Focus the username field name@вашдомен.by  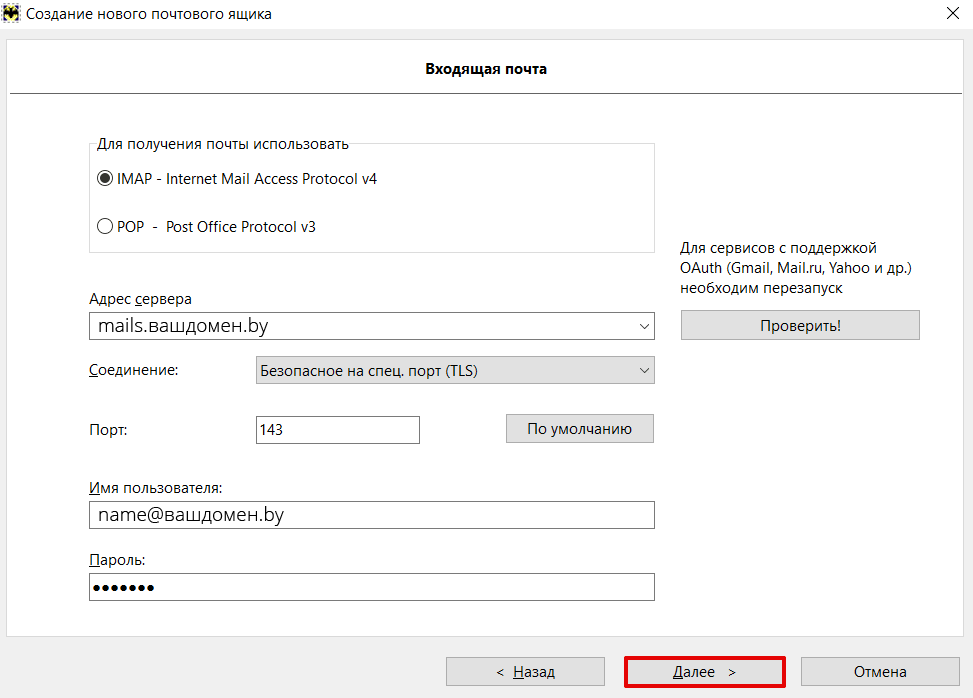[372, 515]
